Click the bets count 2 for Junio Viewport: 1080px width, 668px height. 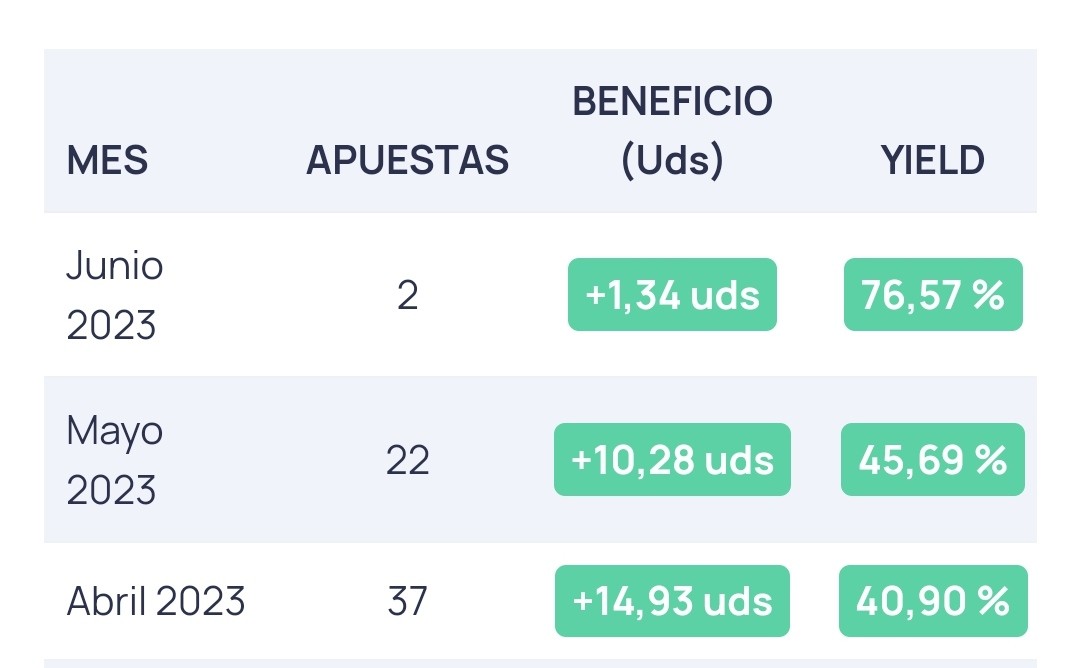click(408, 295)
